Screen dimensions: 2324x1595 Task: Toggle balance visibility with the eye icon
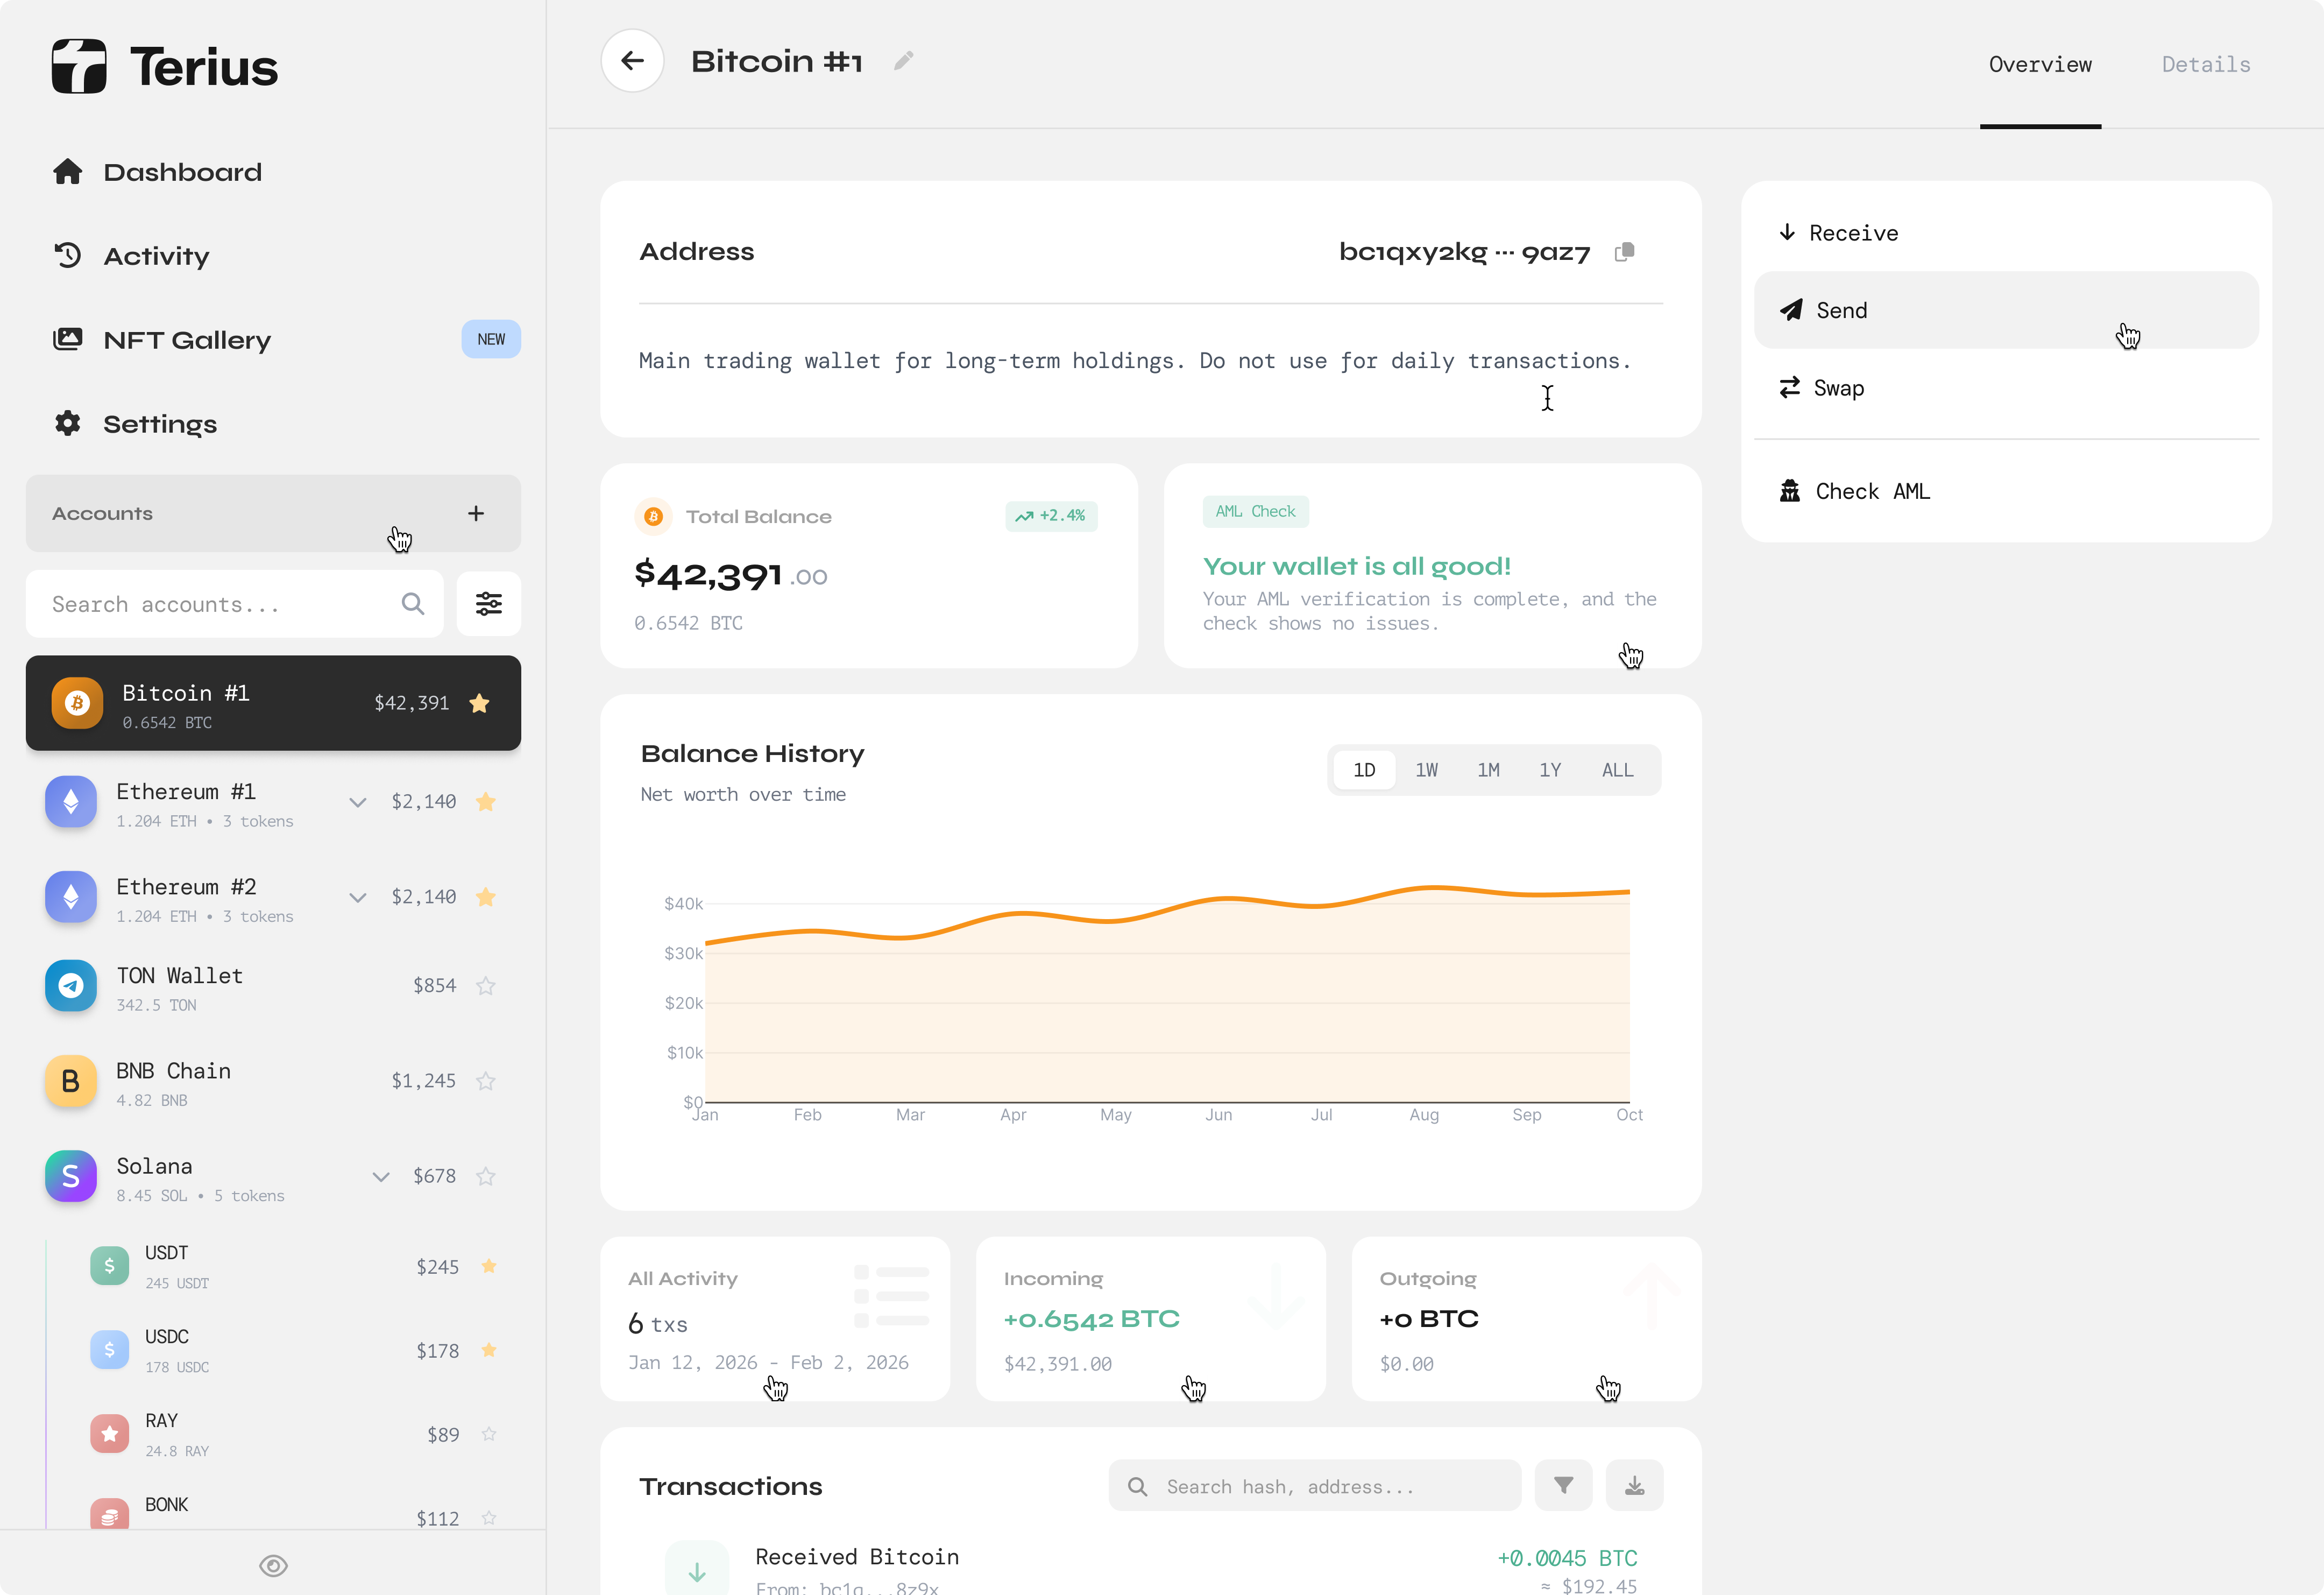click(273, 1565)
